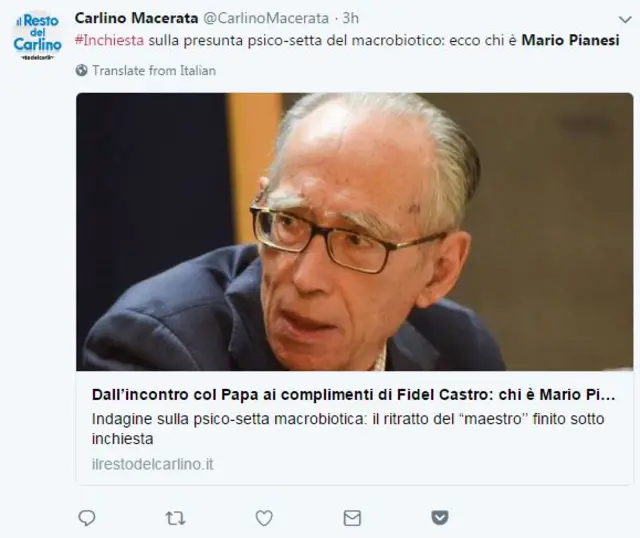Click the Translate from Italian link
Screen dimensions: 640x538
click(154, 71)
